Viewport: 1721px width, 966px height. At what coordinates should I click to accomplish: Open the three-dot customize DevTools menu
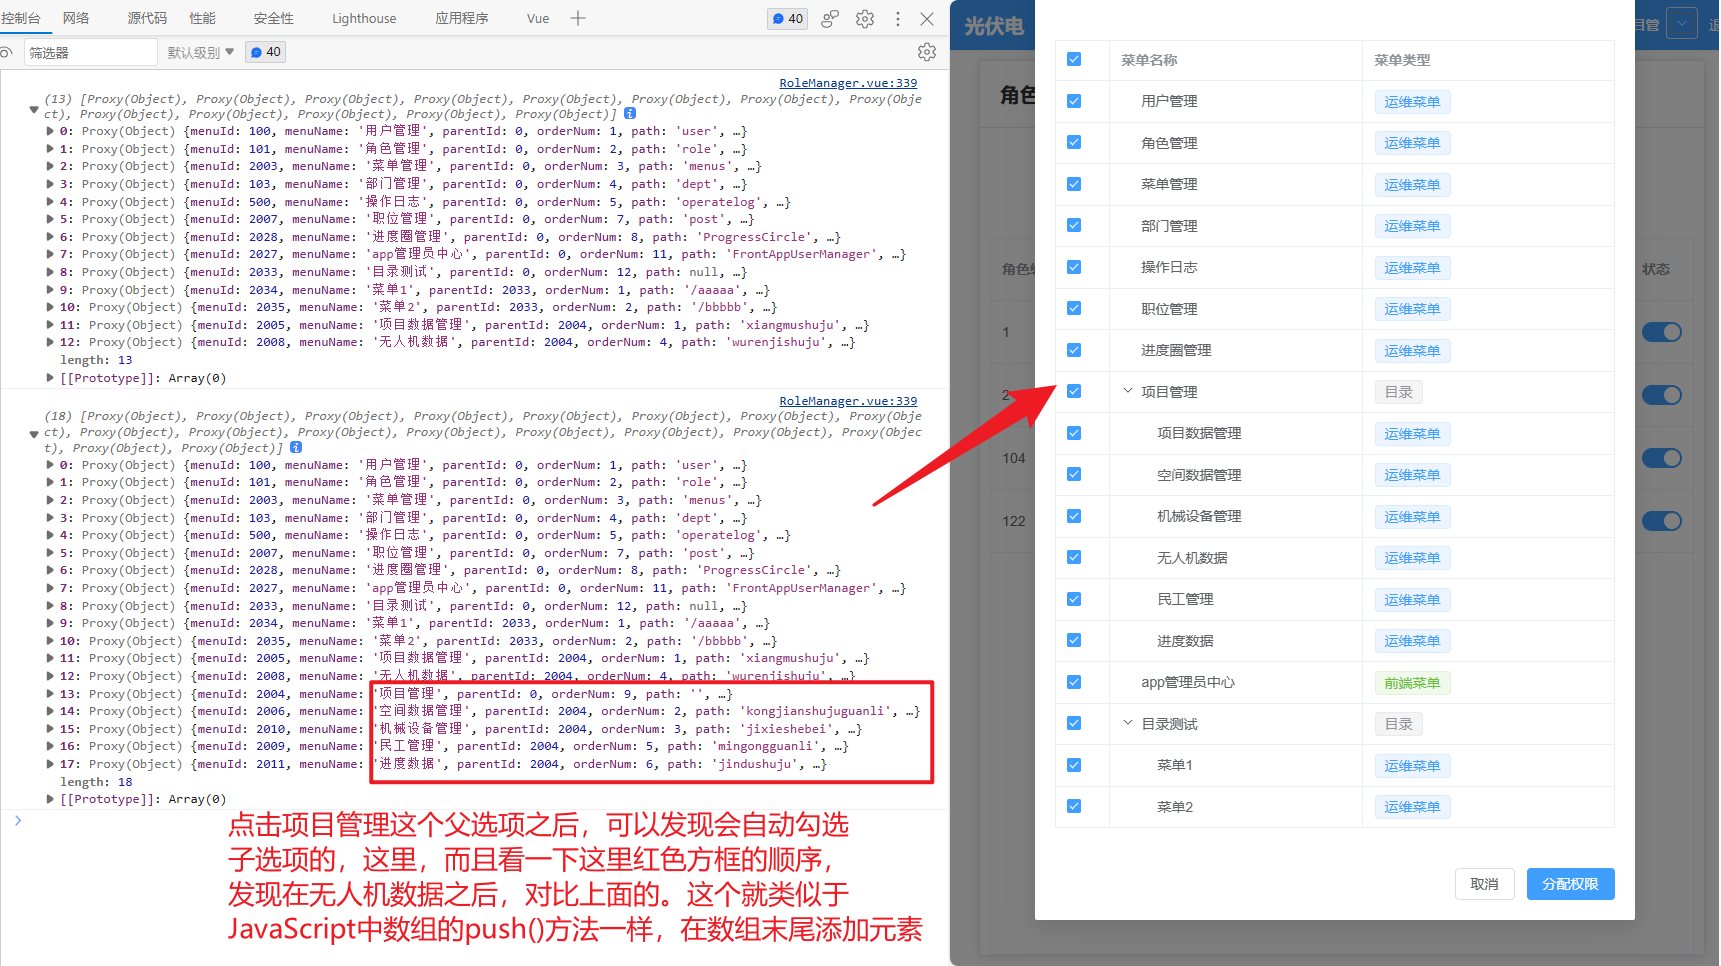click(897, 18)
